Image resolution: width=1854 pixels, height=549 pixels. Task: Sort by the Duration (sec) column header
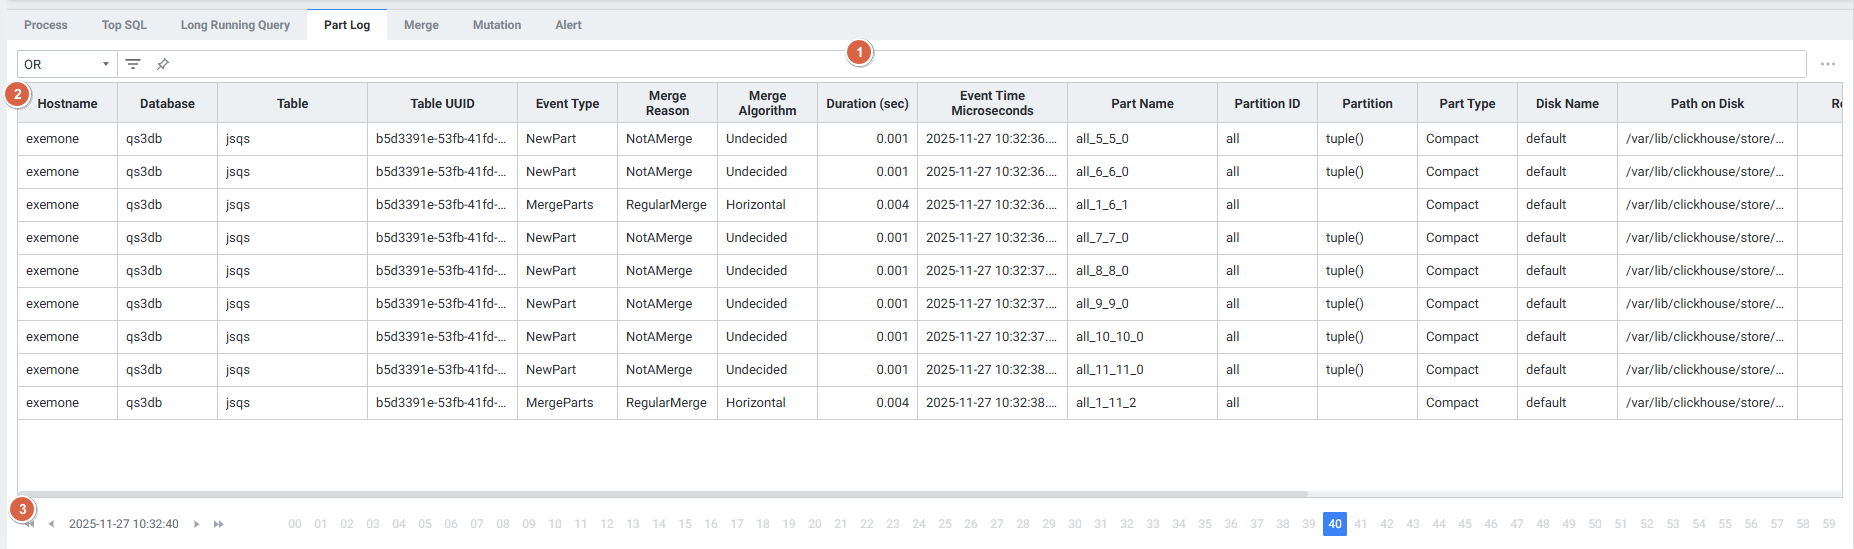tap(867, 103)
